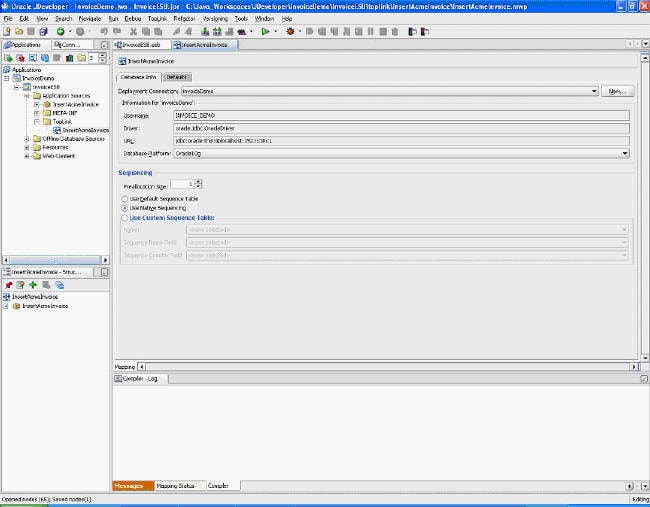
Task: Click the Save All toolbar icon
Action: [x=43, y=31]
